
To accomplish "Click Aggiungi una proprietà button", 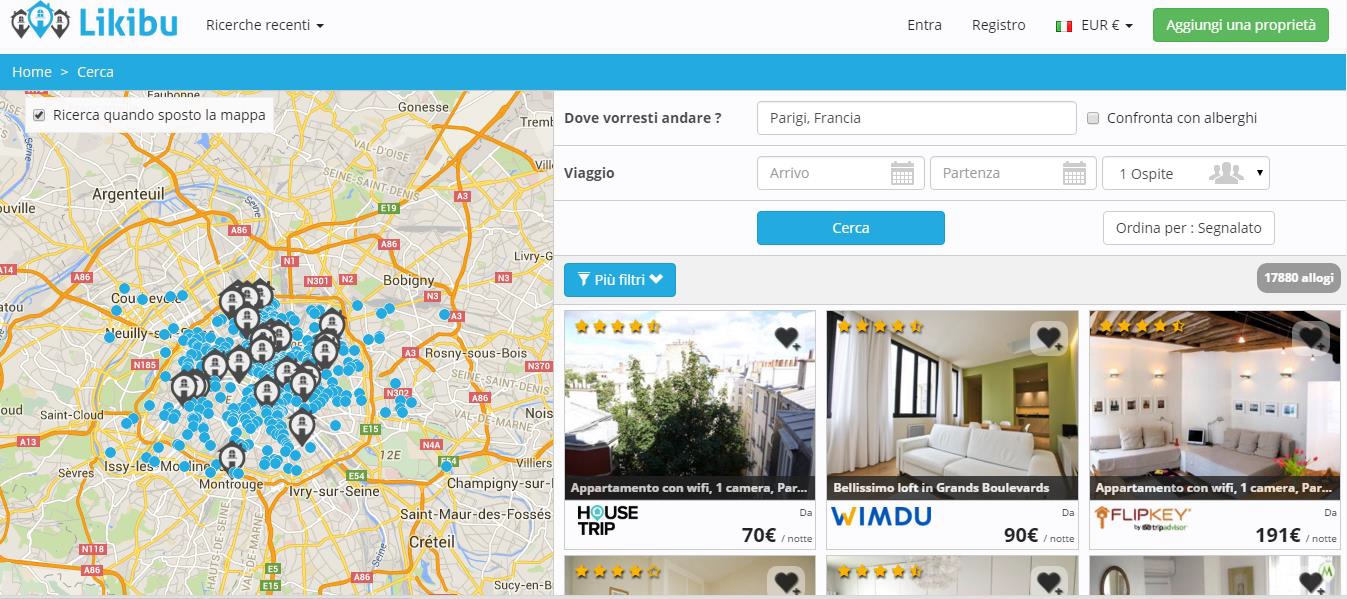I will pyautogui.click(x=1241, y=25).
